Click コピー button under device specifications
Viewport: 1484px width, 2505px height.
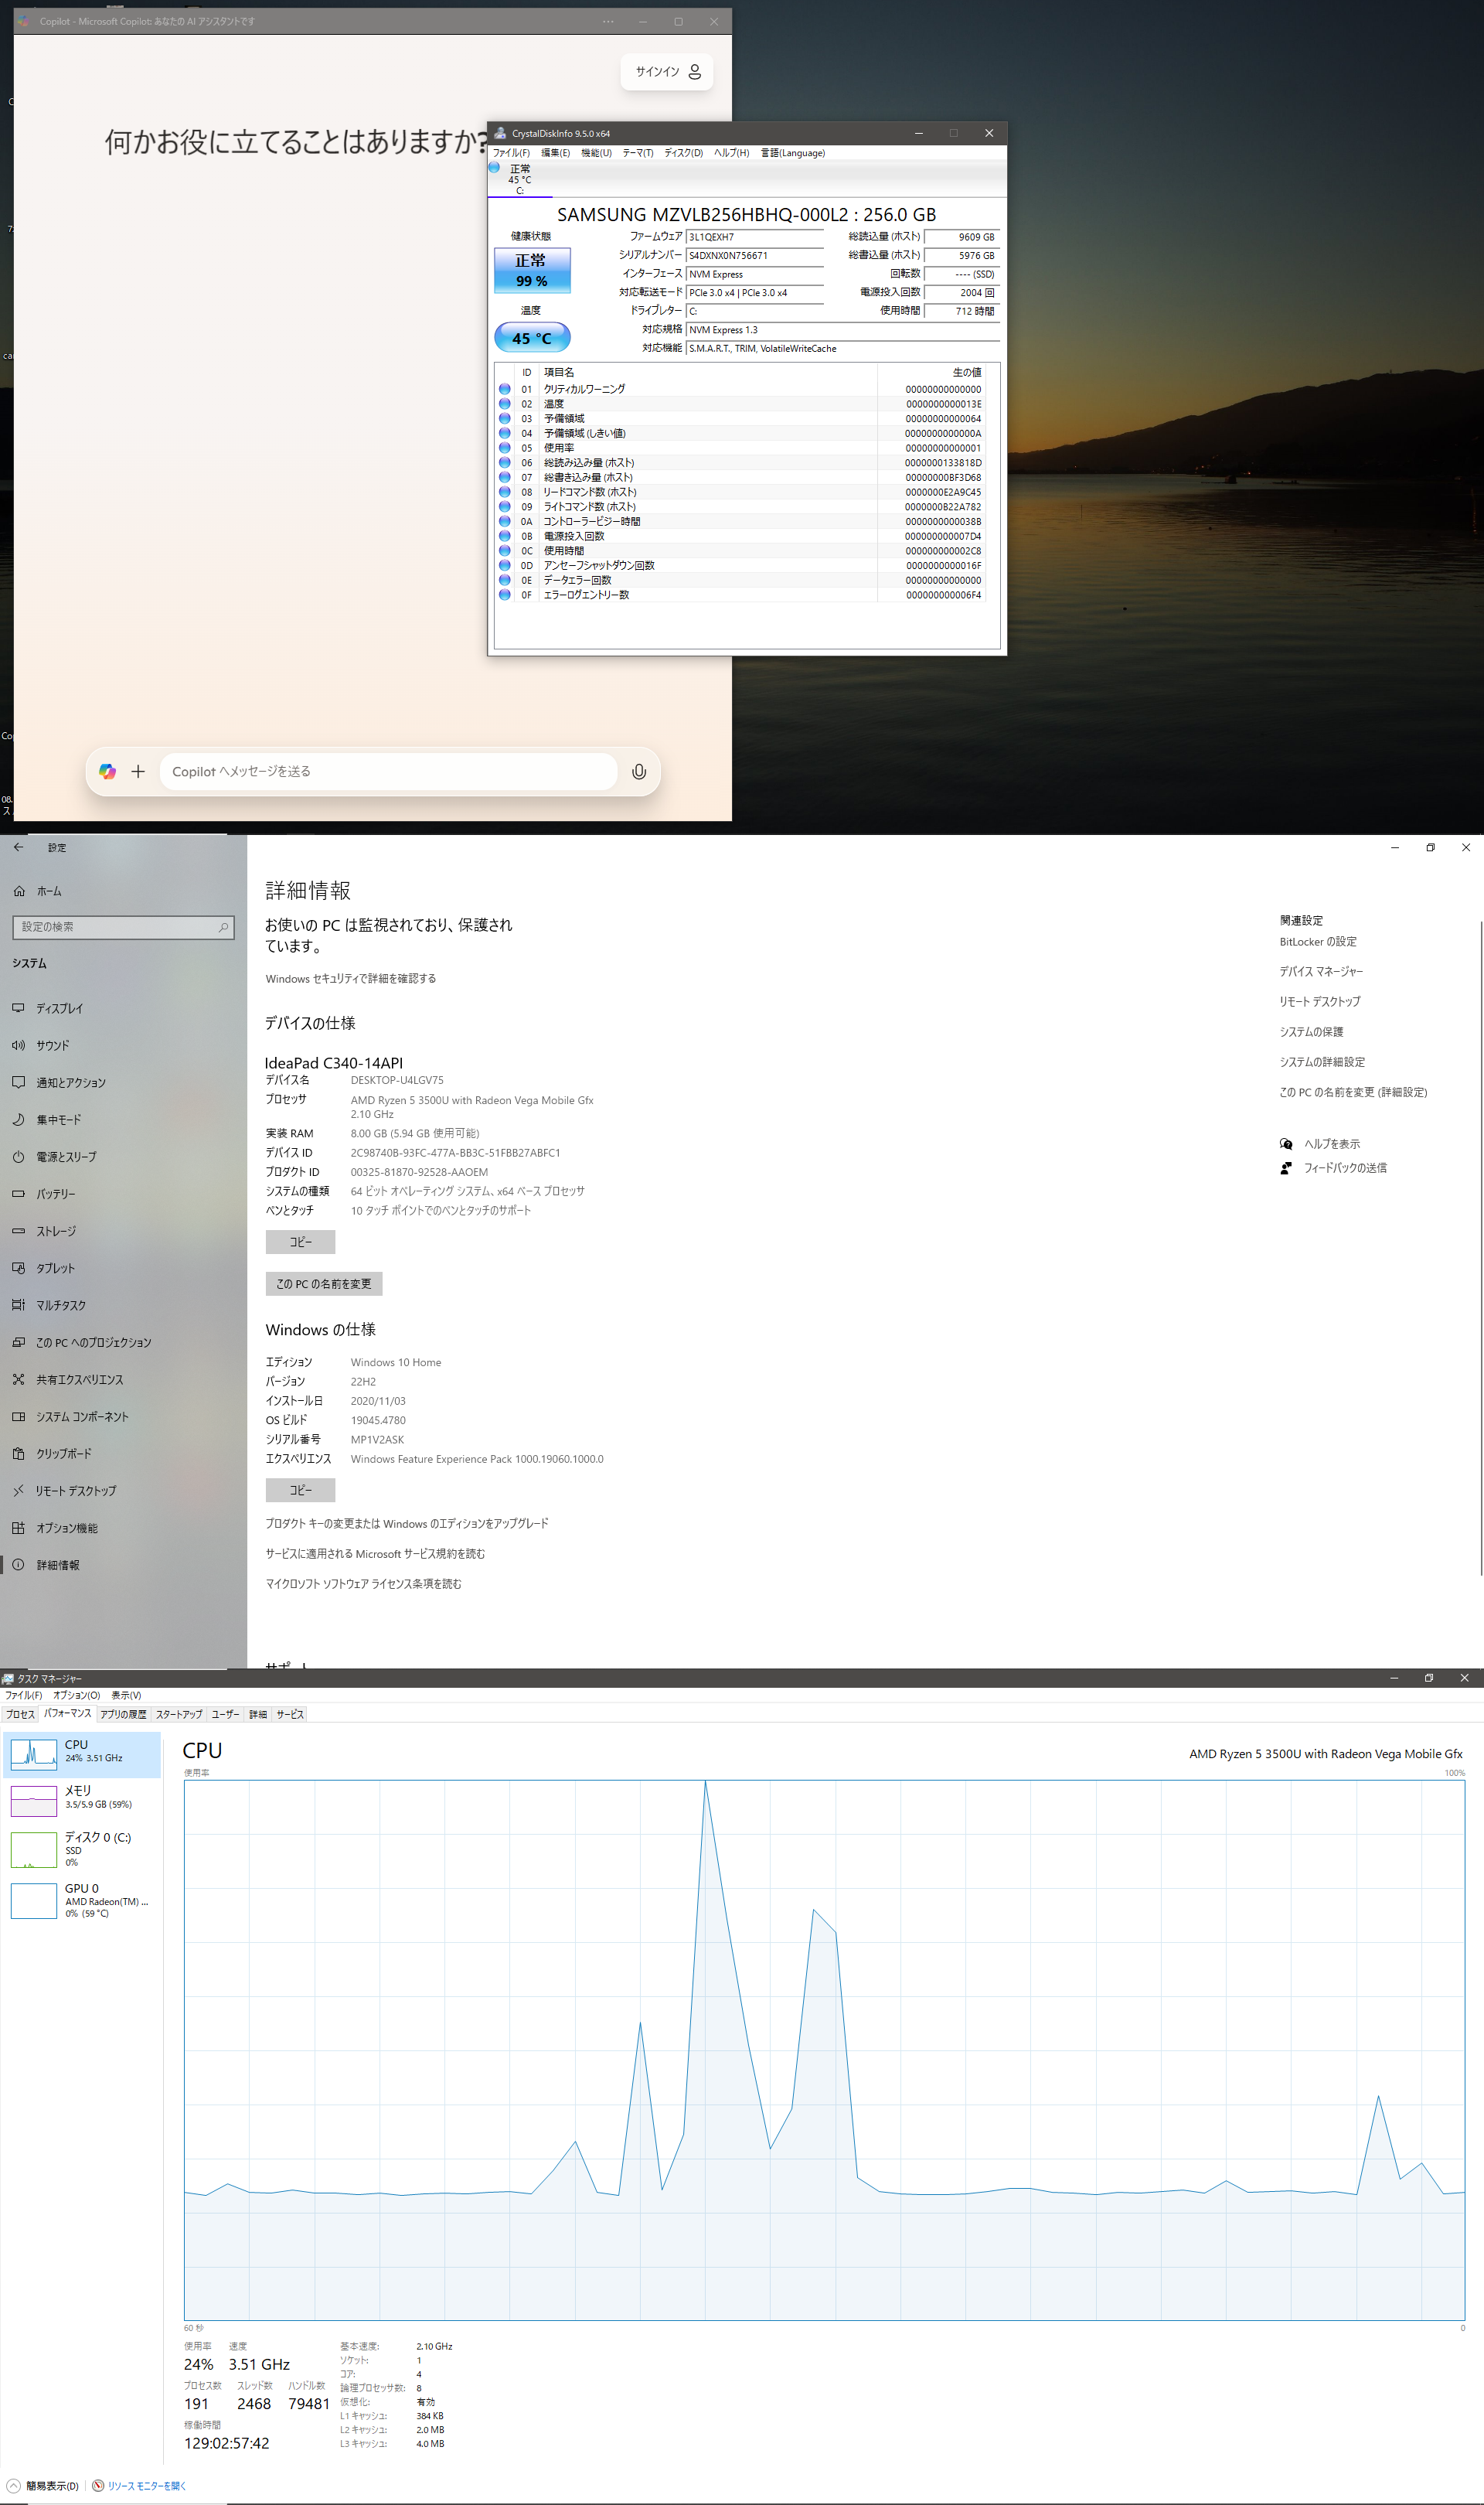coord(300,1241)
